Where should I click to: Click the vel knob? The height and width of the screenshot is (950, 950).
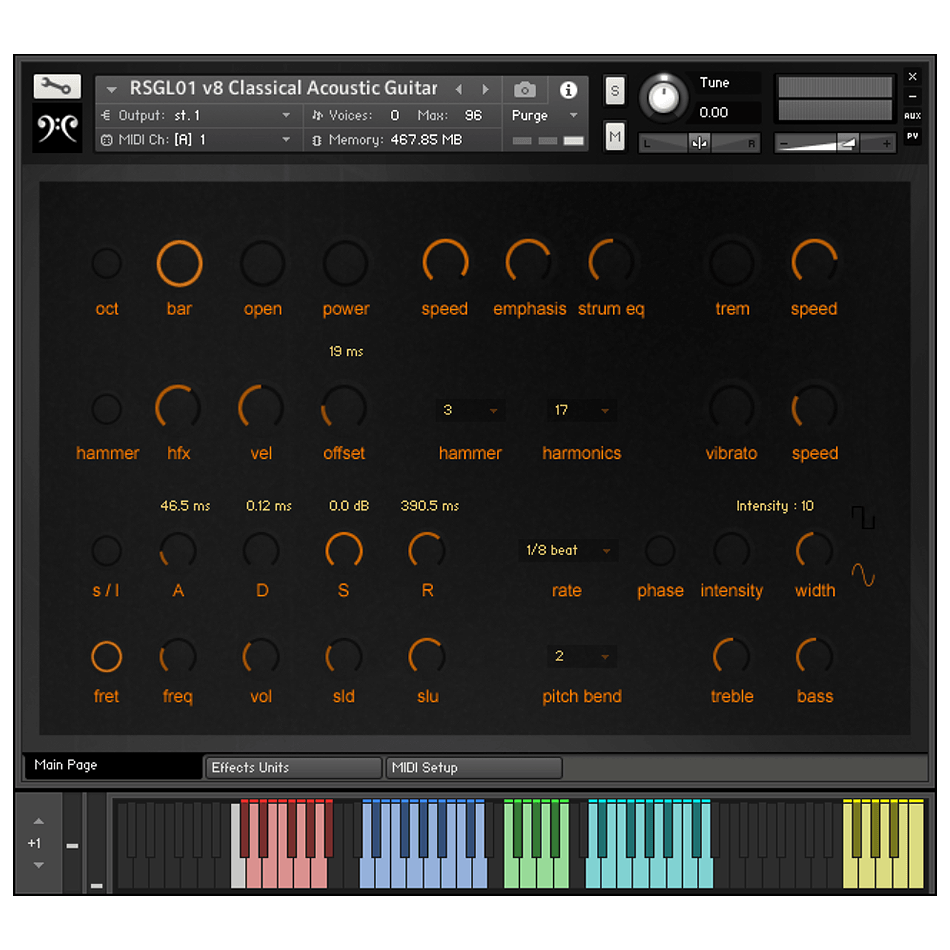coord(261,407)
